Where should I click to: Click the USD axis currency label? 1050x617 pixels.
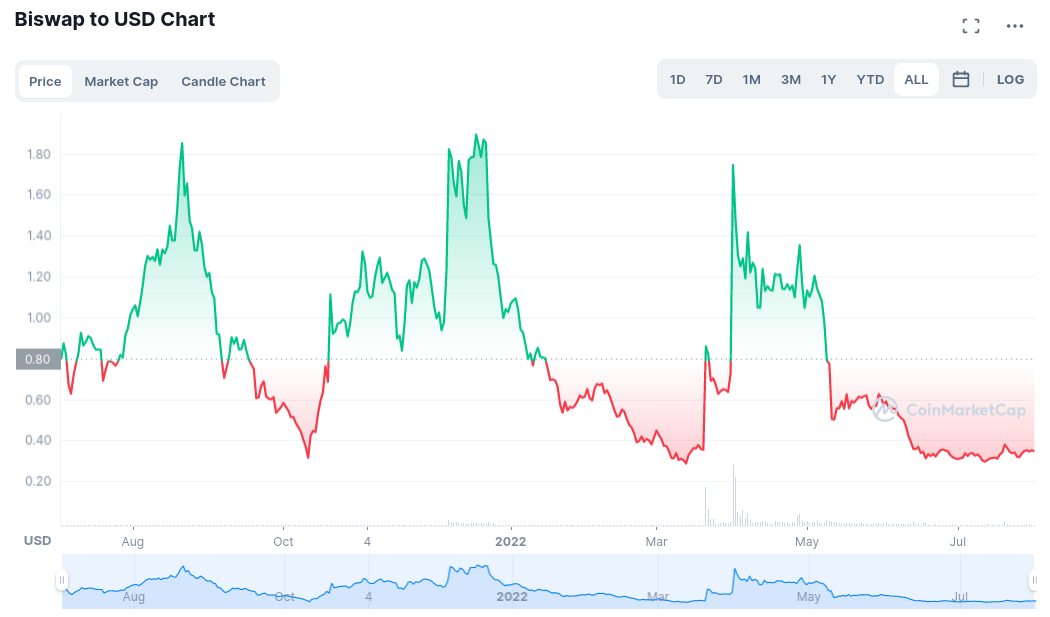[x=38, y=541]
